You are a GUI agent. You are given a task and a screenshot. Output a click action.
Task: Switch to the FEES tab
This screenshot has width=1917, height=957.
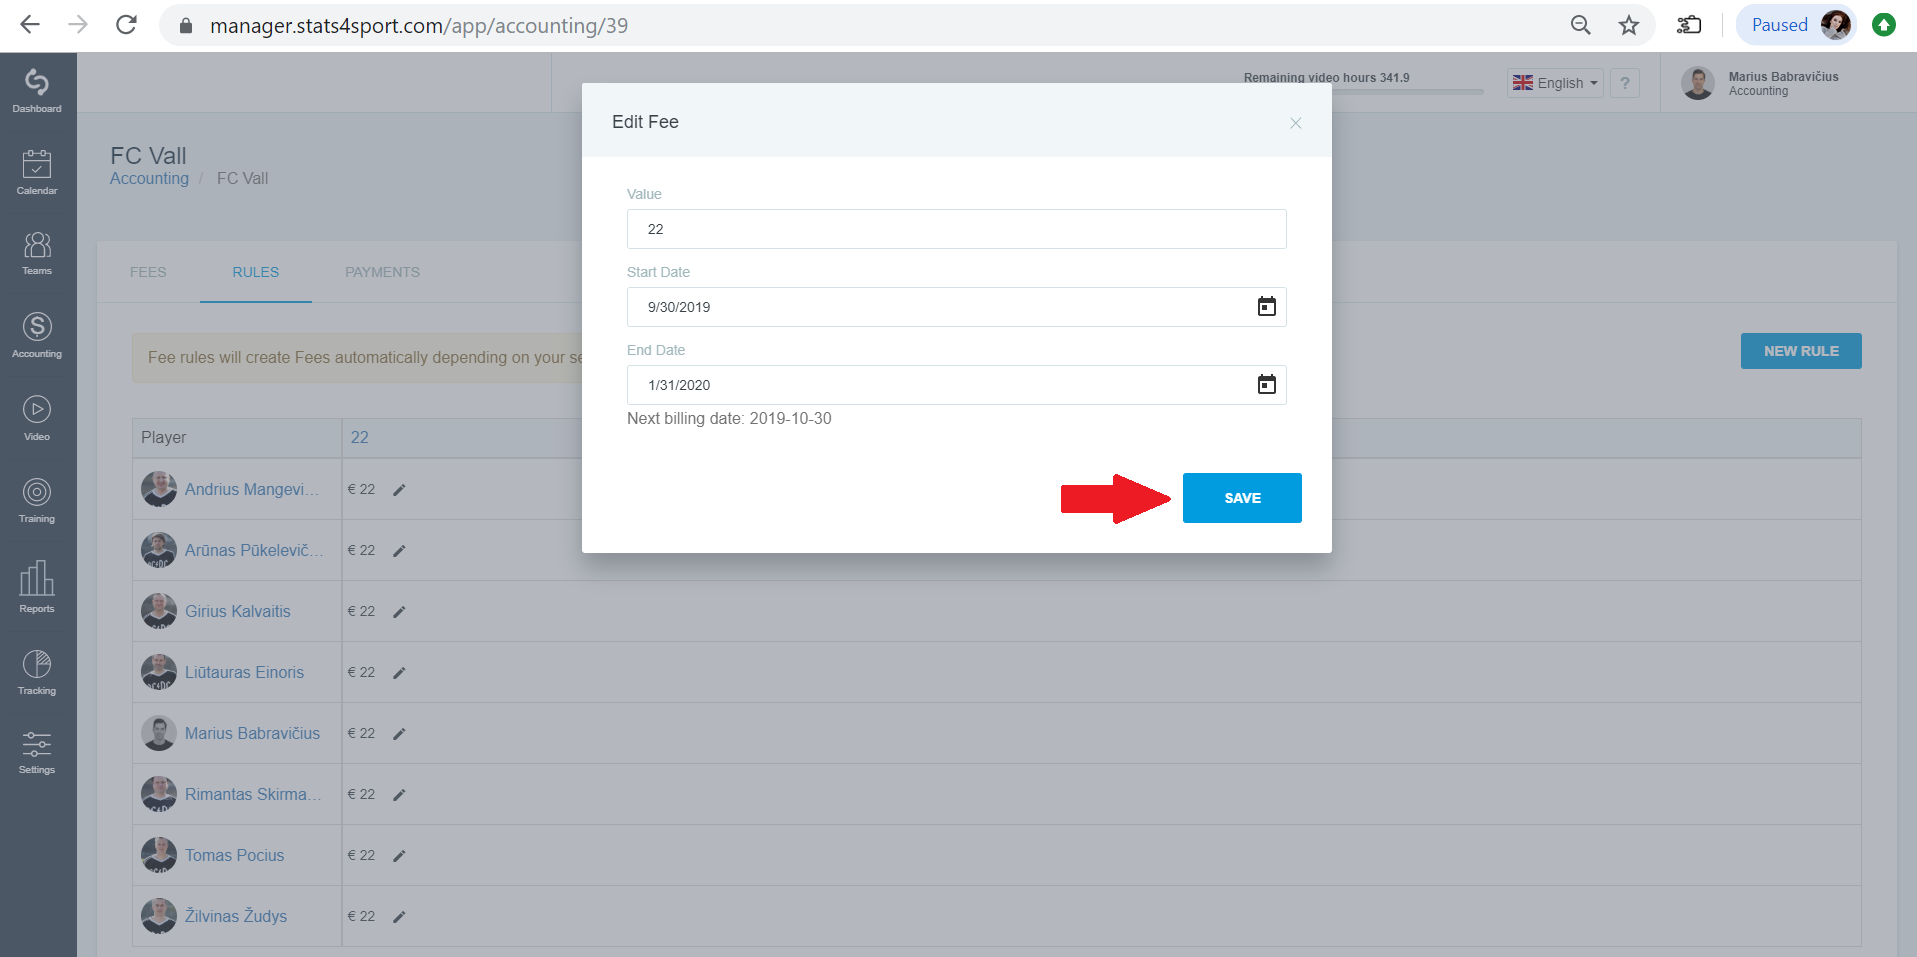coord(148,272)
